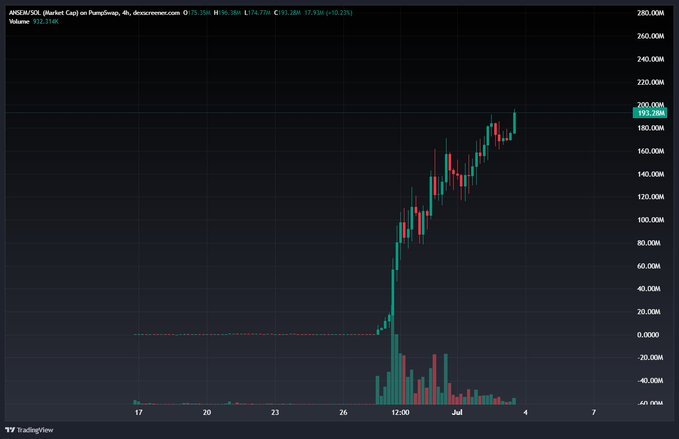
Task: Click the 100.00M price axis label
Action: point(650,220)
